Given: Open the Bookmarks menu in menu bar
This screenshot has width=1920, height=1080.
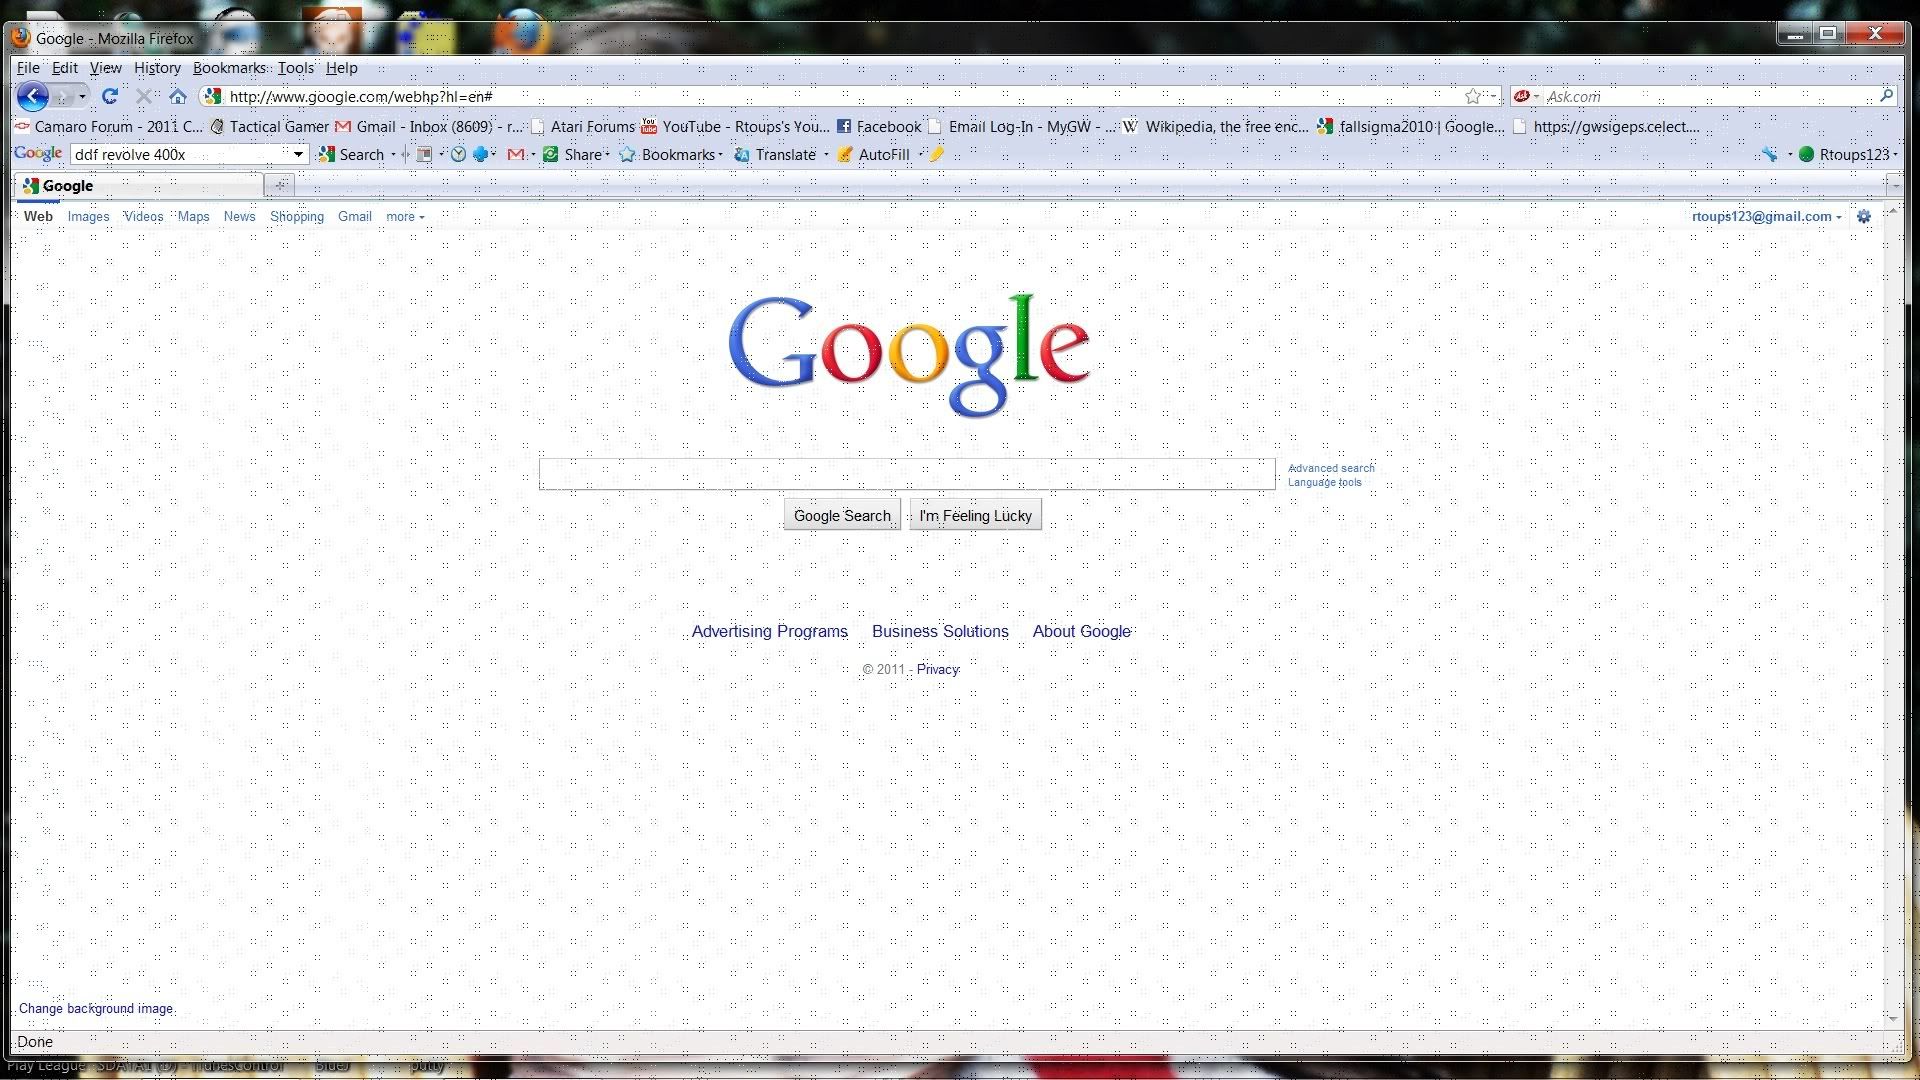Looking at the screenshot, I should 229,68.
